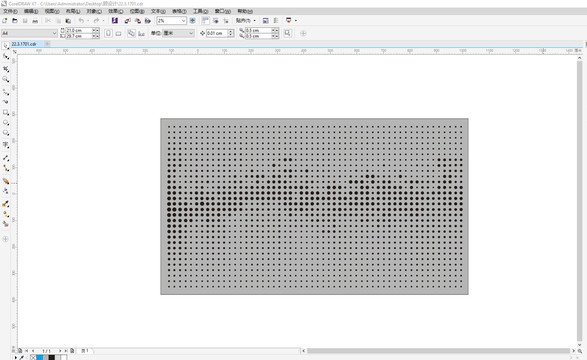
Task: Click the Undo arrow icon
Action: 81,21
